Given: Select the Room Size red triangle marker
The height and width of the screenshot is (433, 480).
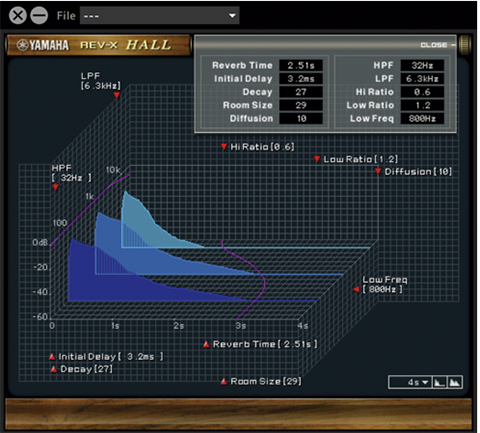Looking at the screenshot, I should [x=224, y=381].
